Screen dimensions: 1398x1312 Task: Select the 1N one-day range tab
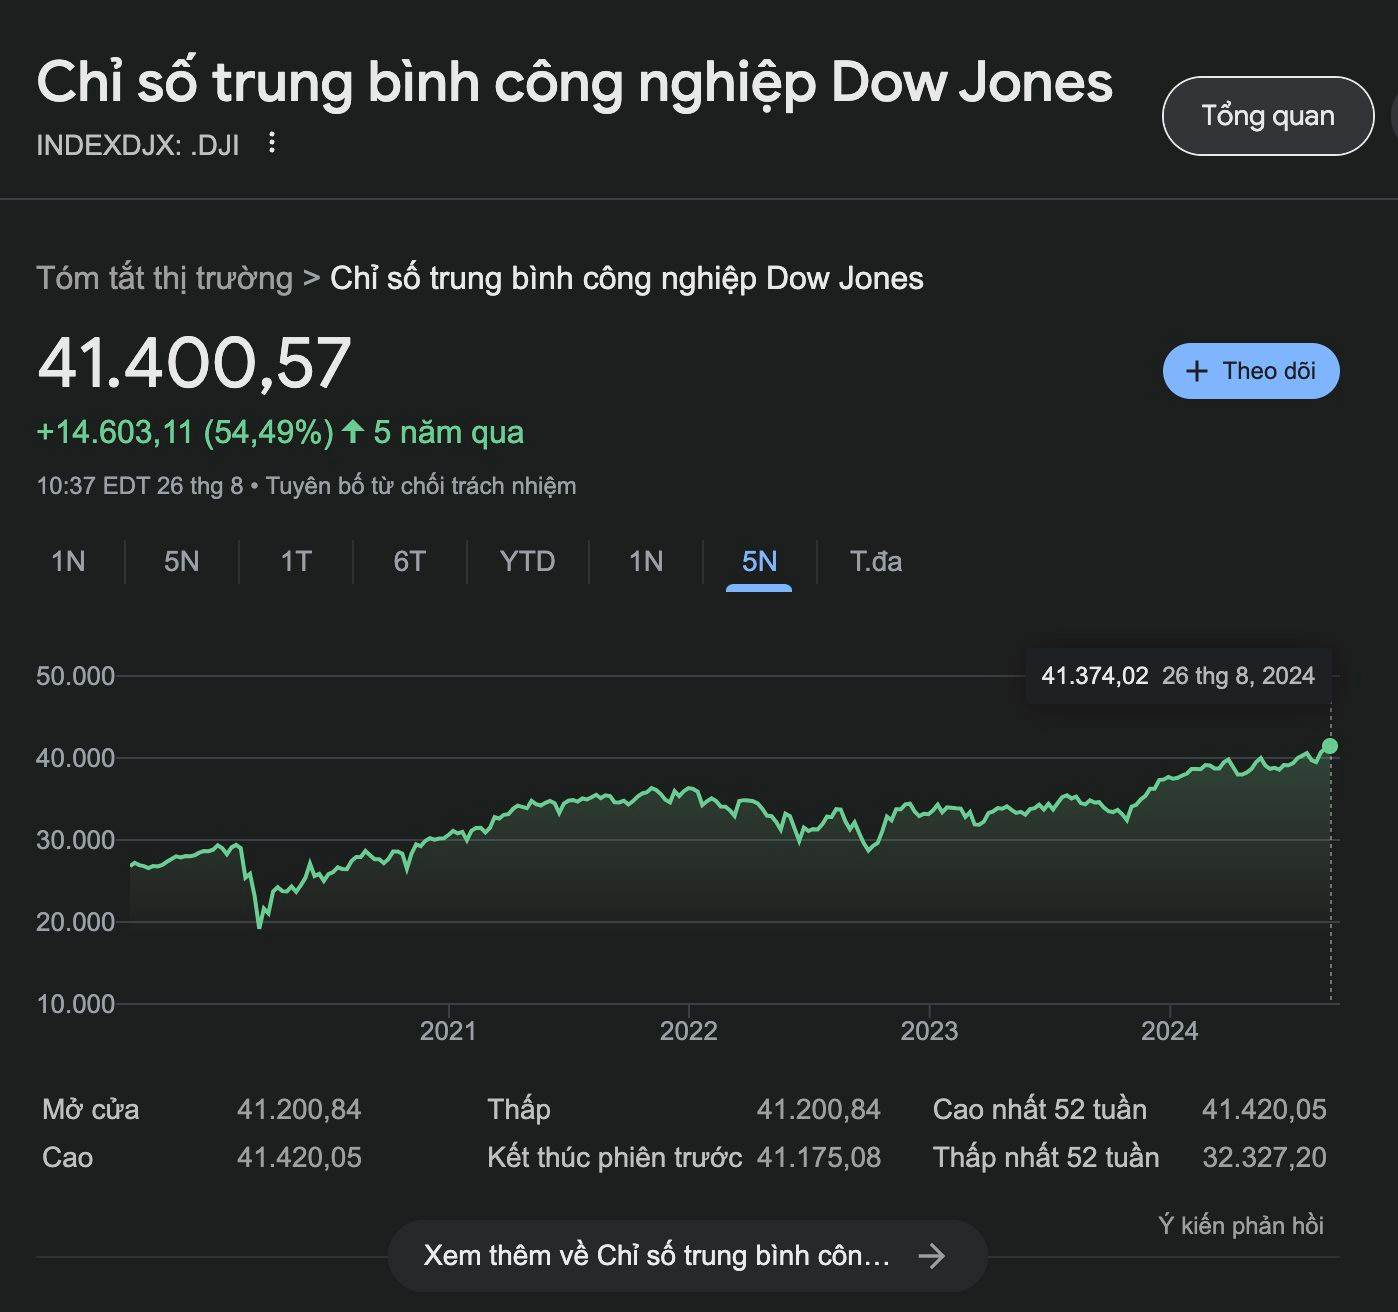click(x=68, y=561)
